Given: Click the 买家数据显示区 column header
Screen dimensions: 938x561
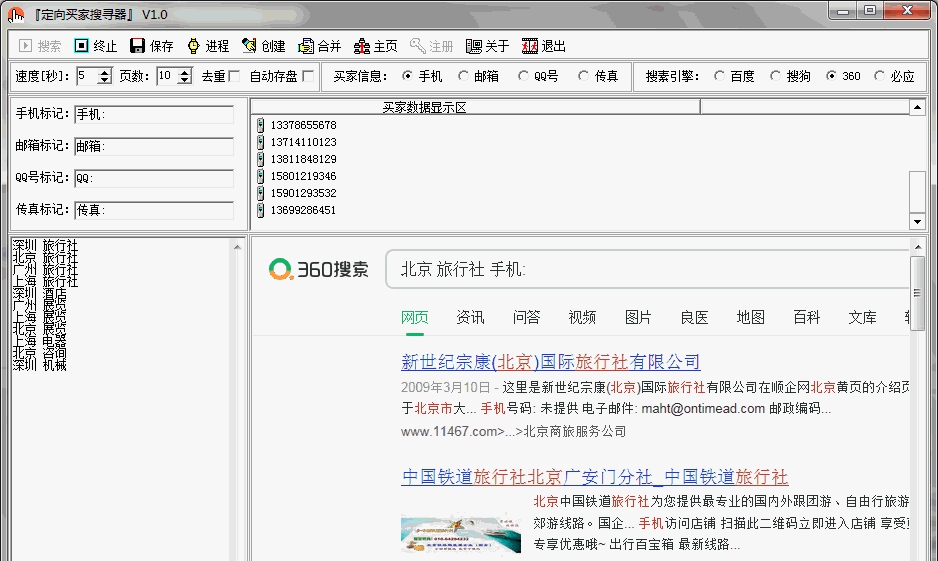Looking at the screenshot, I should [x=476, y=107].
